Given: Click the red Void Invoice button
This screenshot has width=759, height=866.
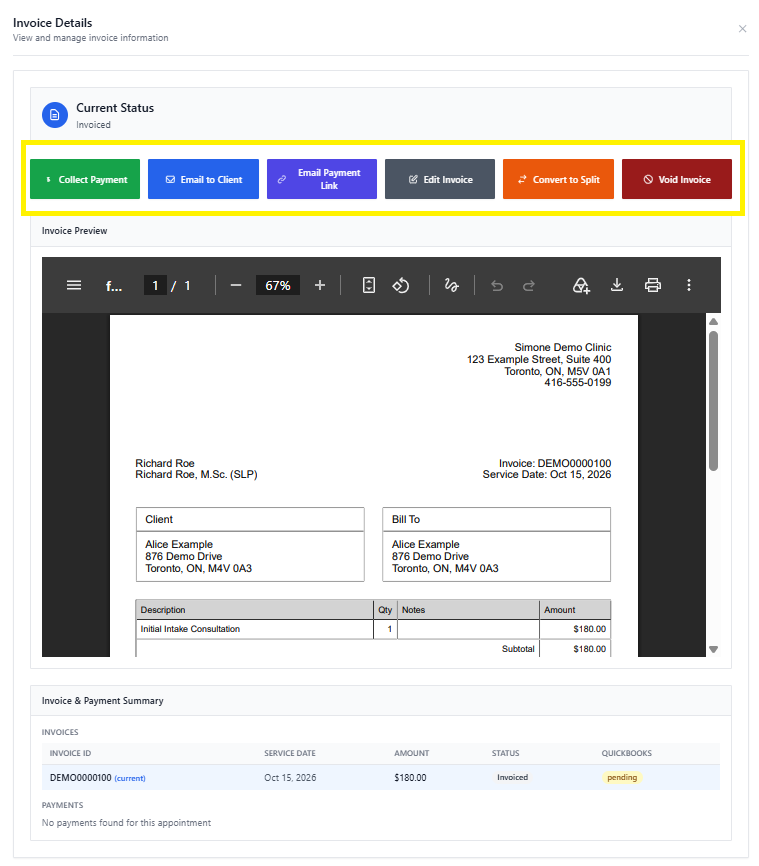Looking at the screenshot, I should click(677, 179).
